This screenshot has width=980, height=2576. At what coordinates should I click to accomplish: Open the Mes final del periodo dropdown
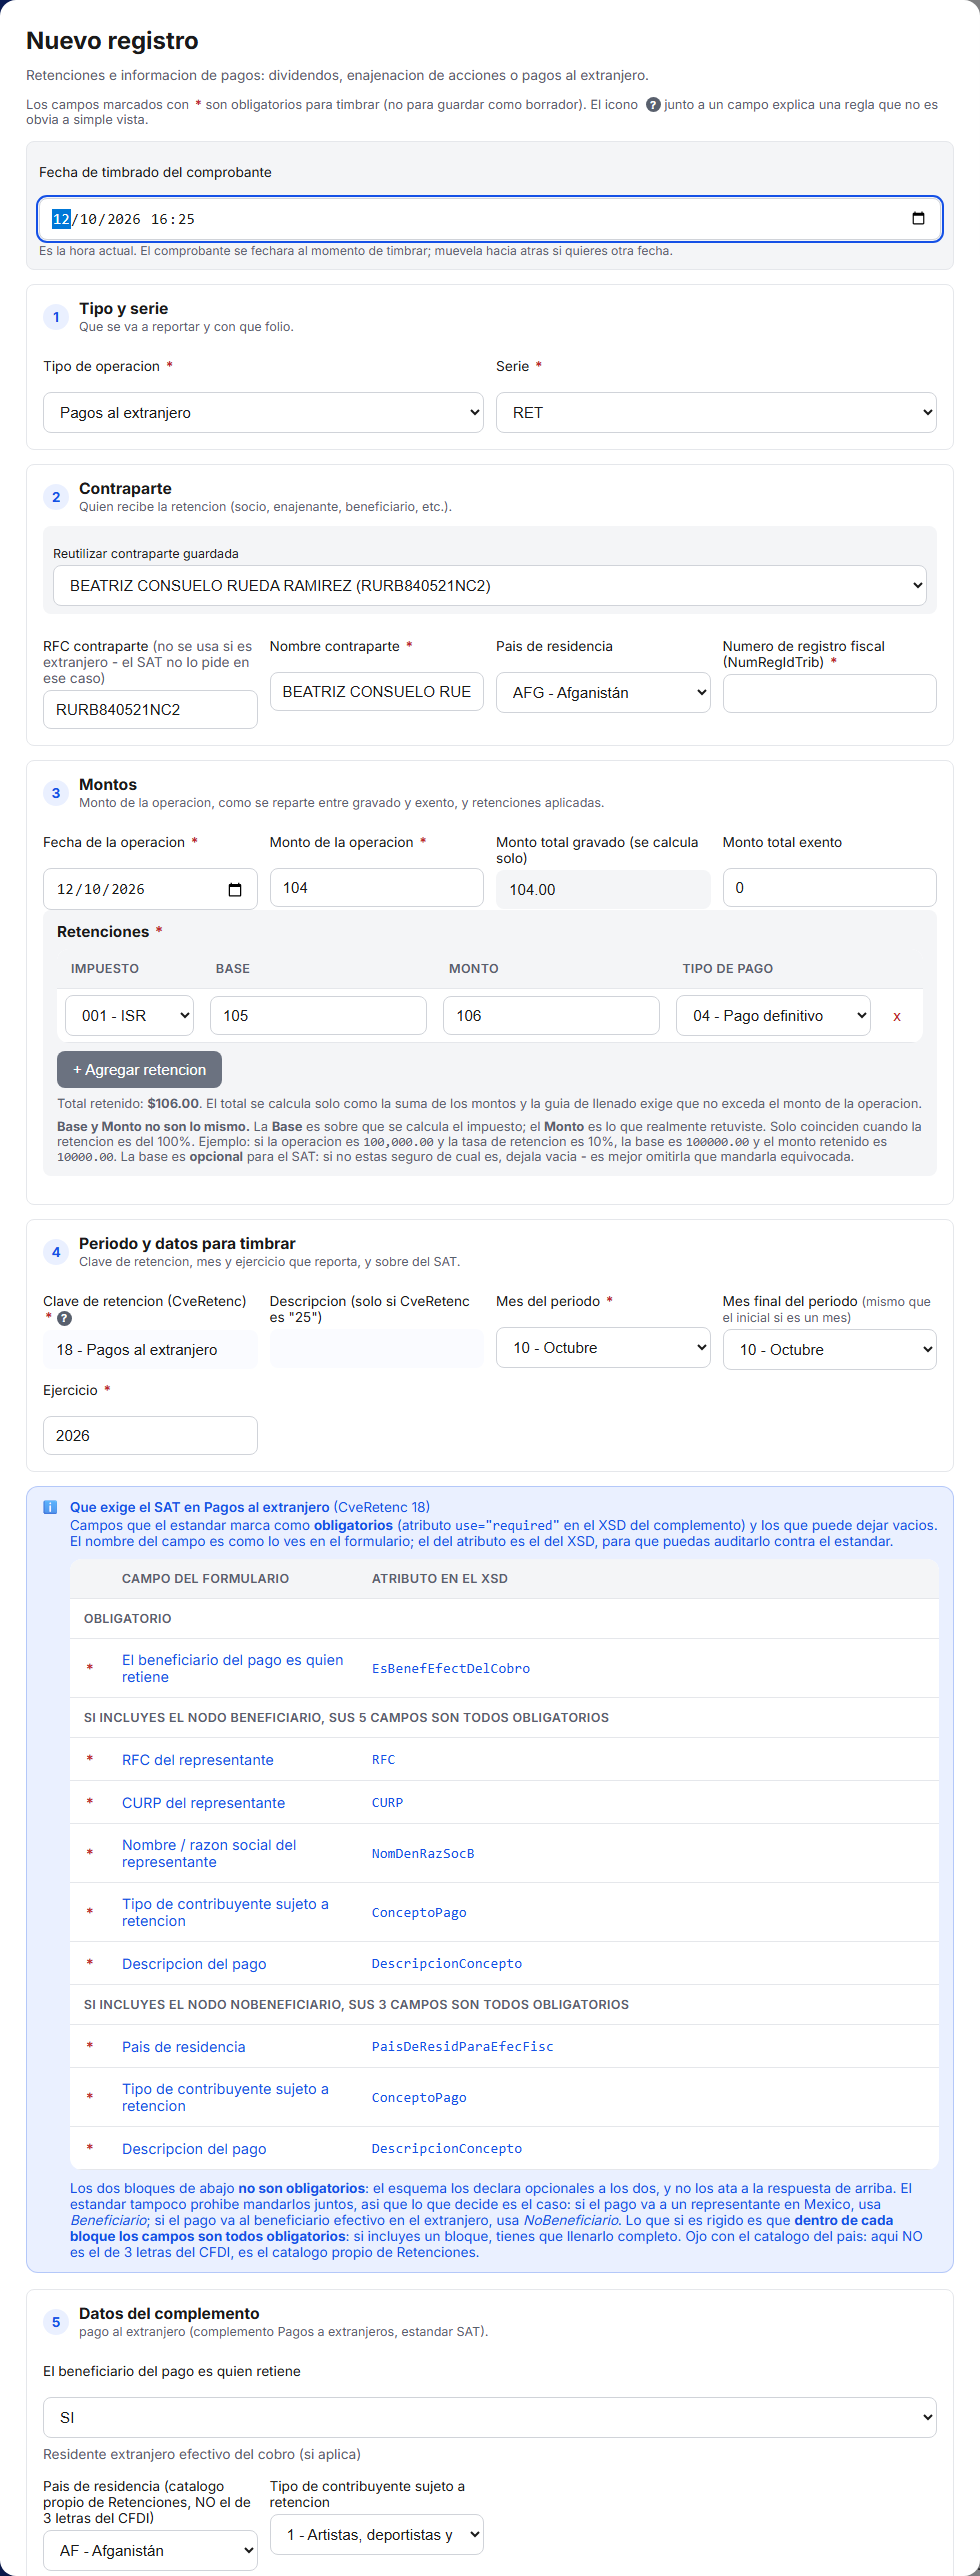(830, 1349)
